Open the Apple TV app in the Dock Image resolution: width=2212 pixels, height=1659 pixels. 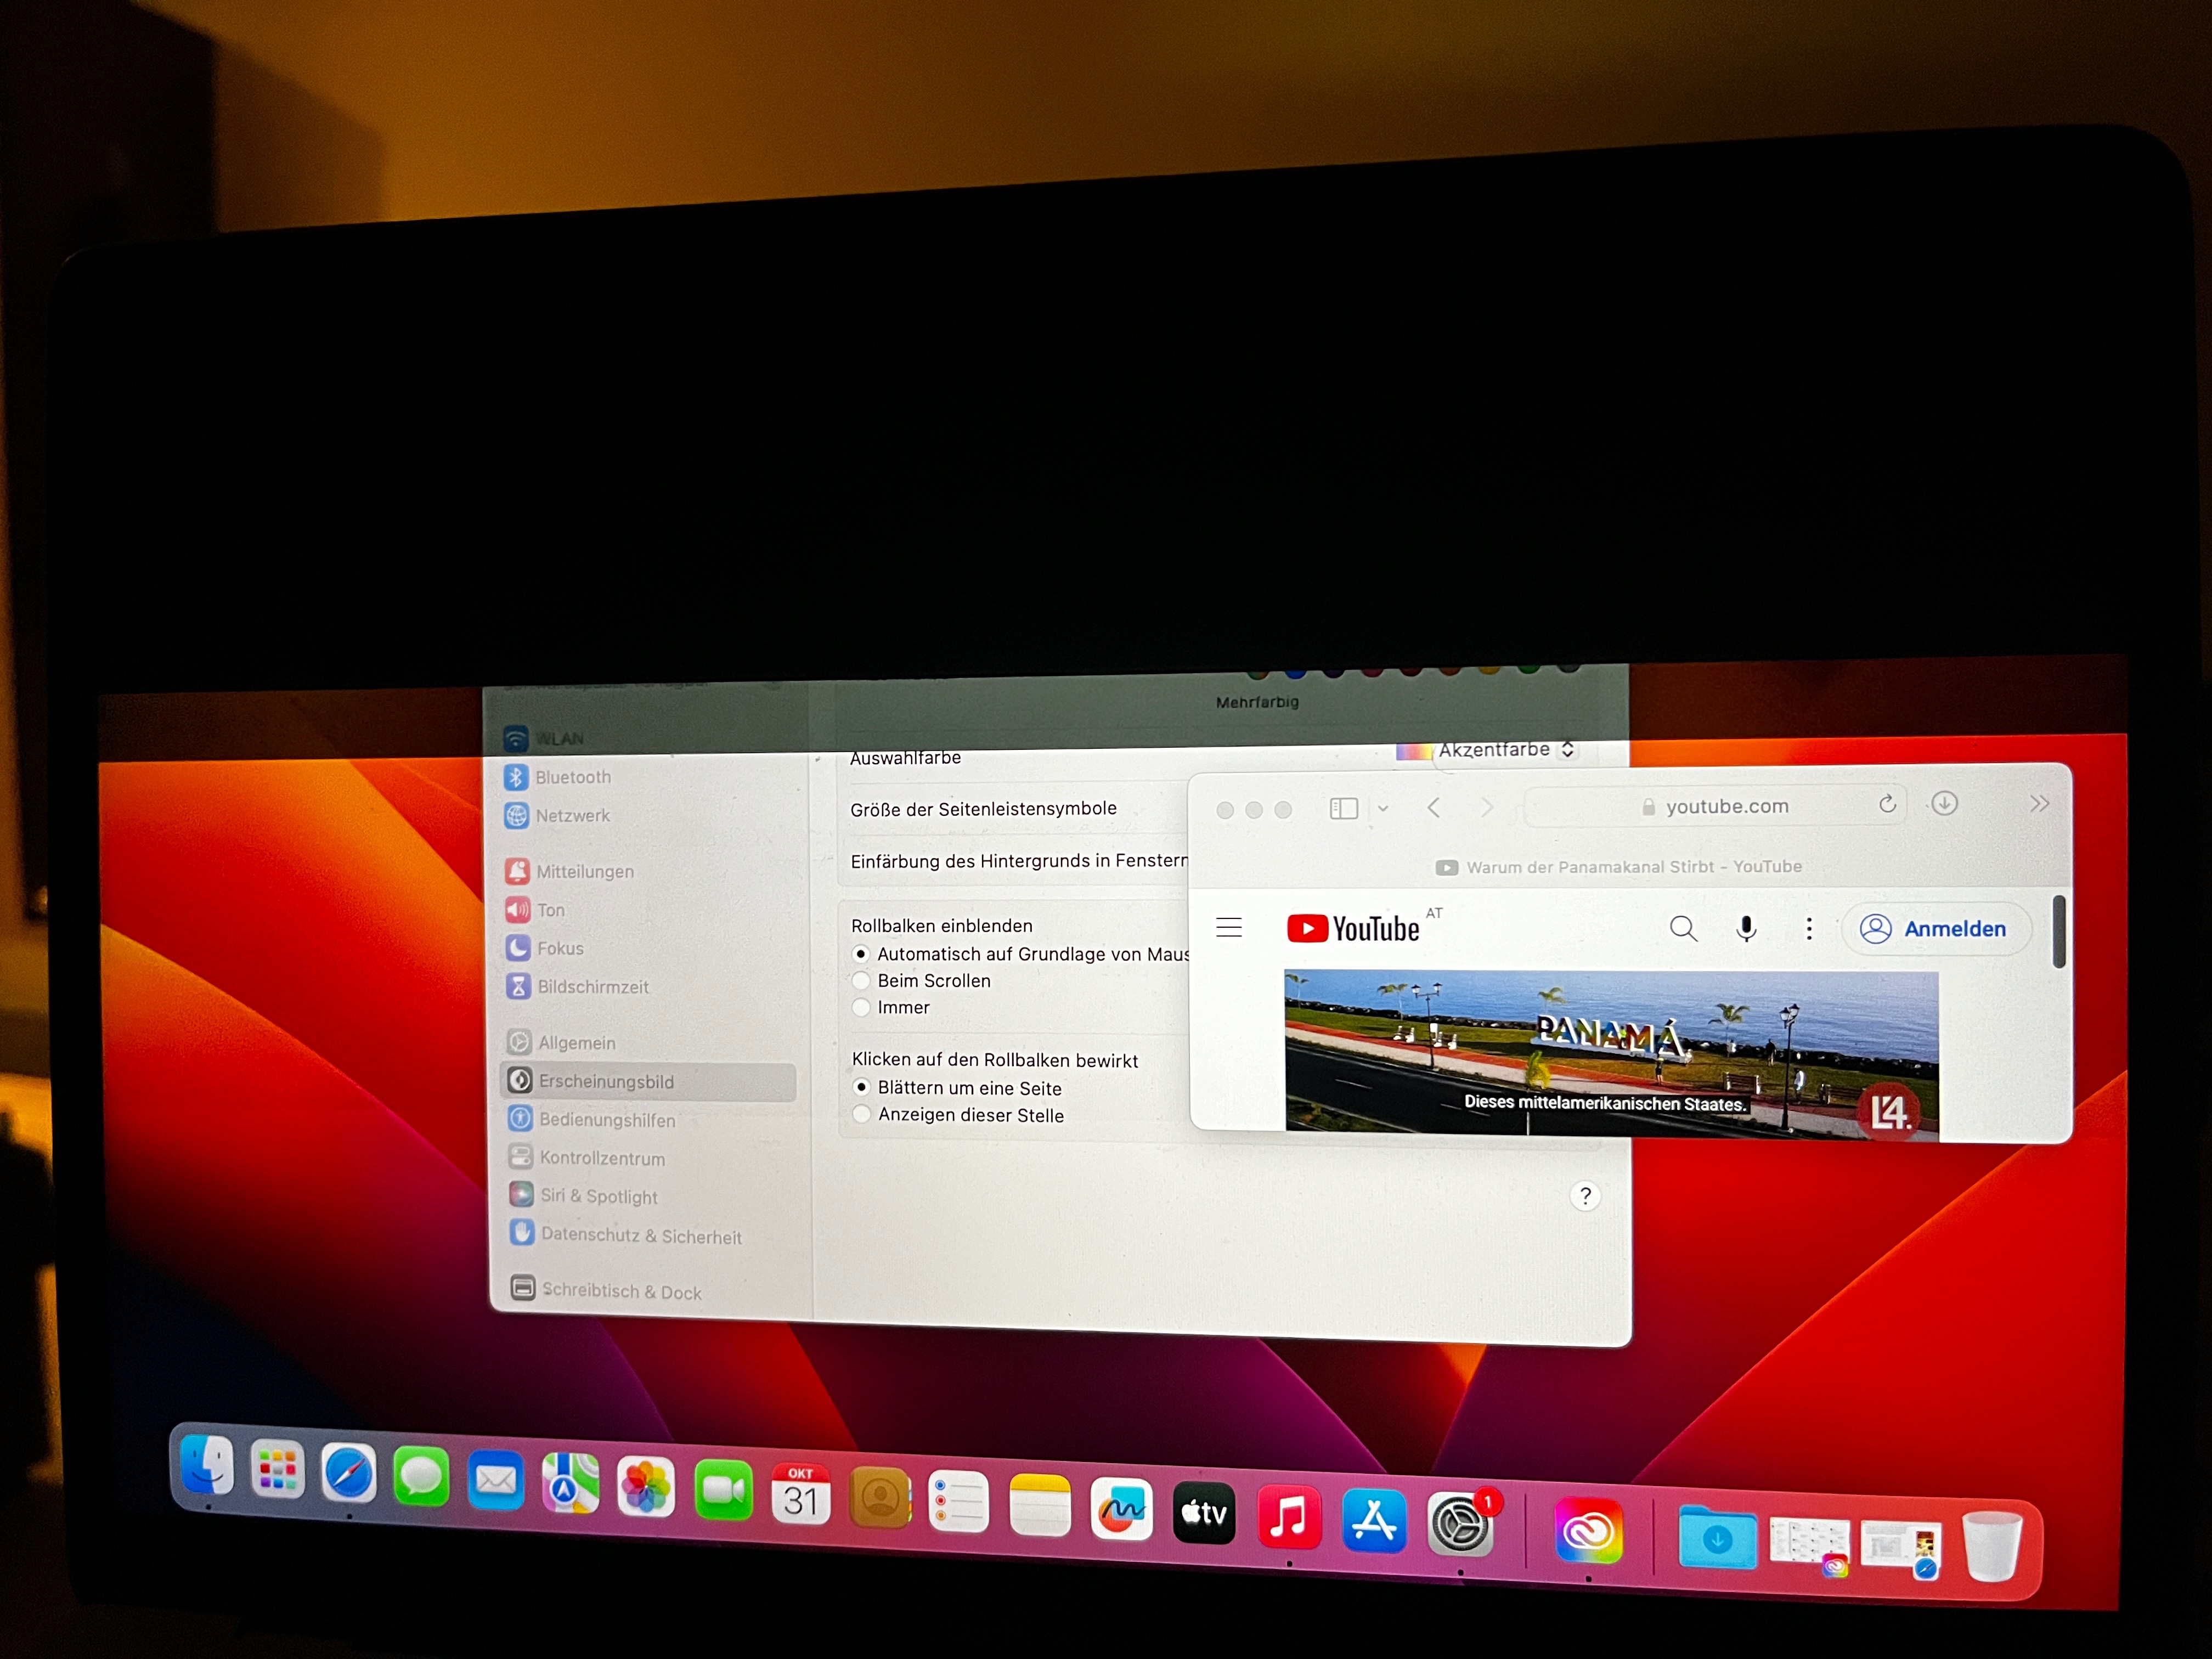(x=1204, y=1514)
